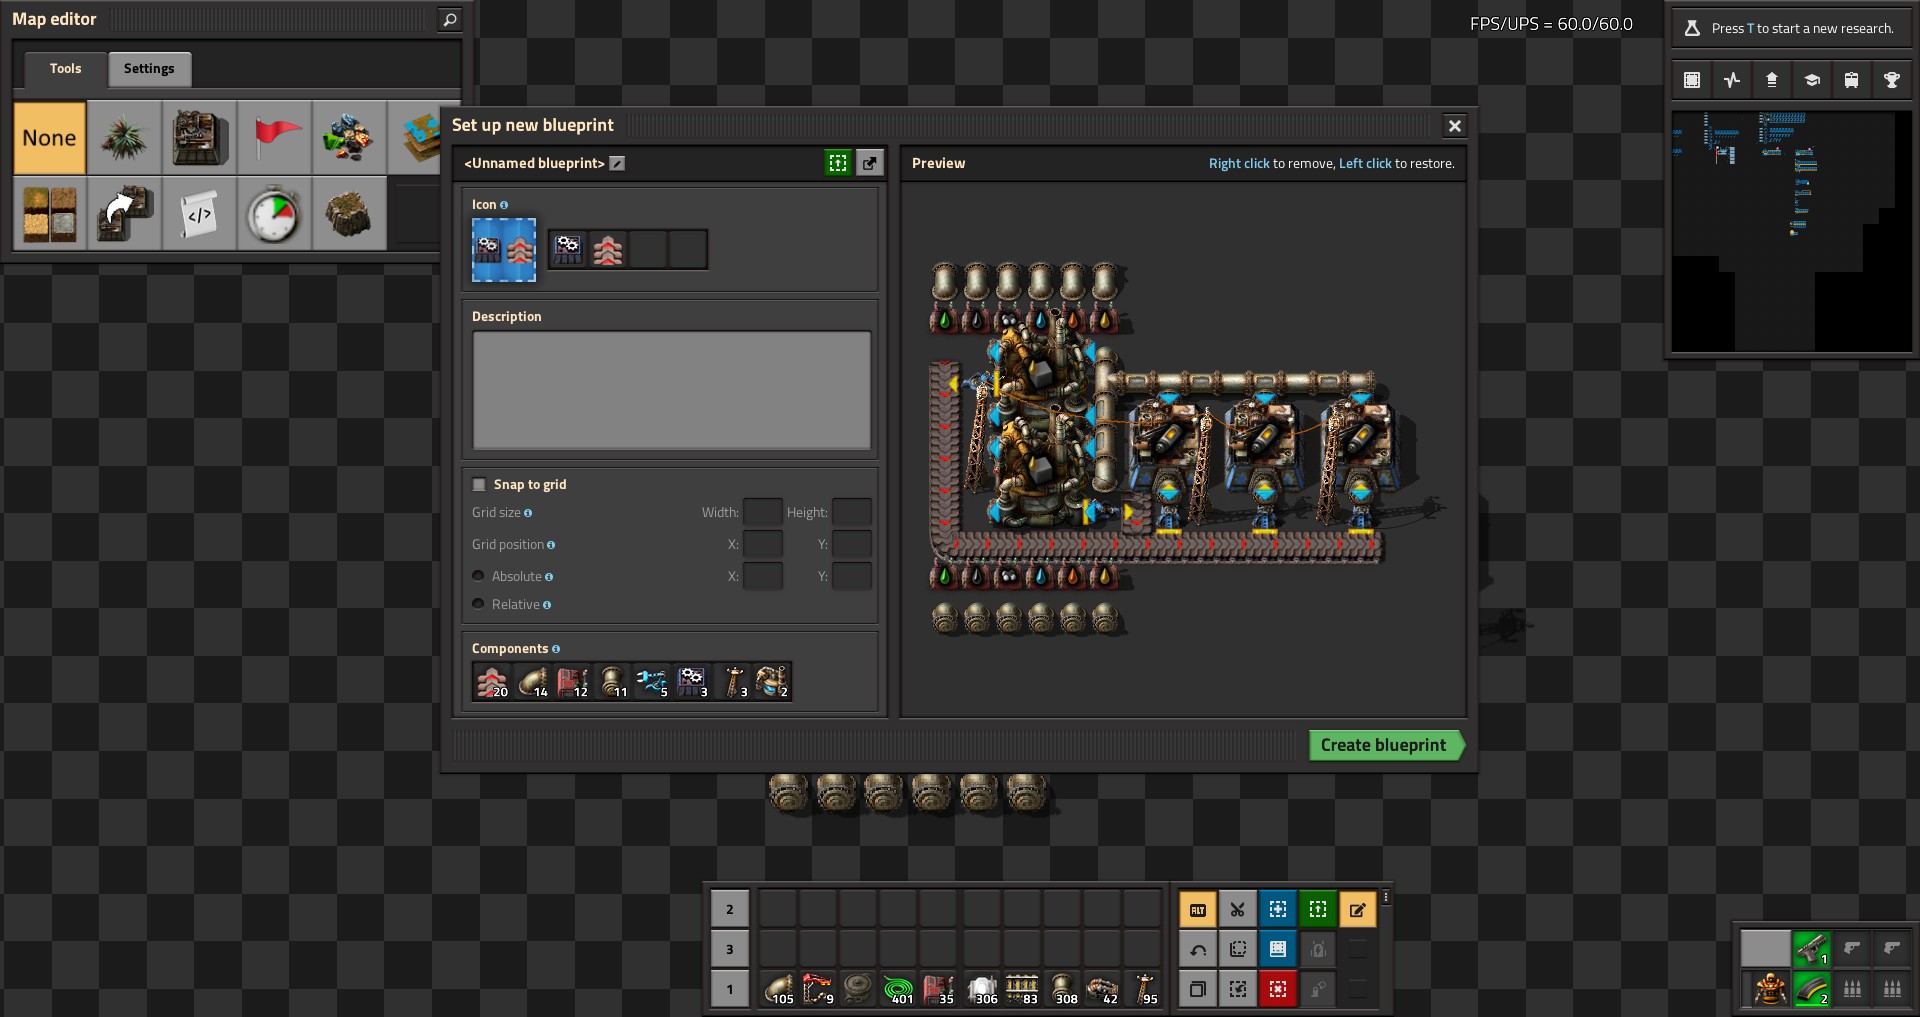Click the component with count 5
1920x1017 pixels.
coord(652,681)
